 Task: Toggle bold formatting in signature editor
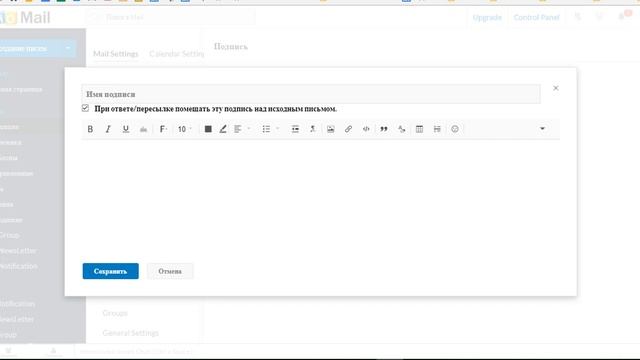tap(90, 129)
